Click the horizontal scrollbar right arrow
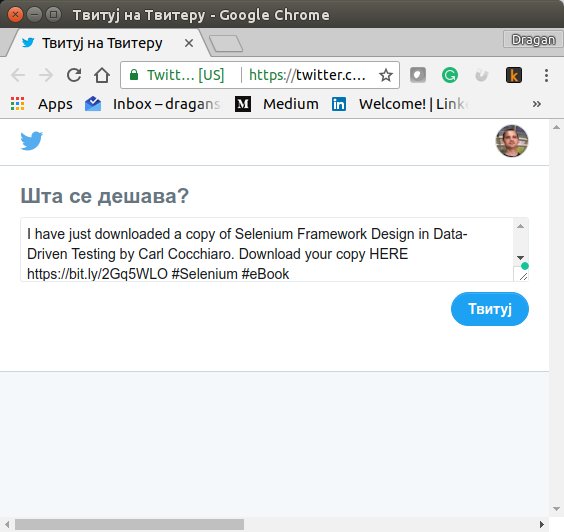The image size is (564, 532). [x=542, y=524]
